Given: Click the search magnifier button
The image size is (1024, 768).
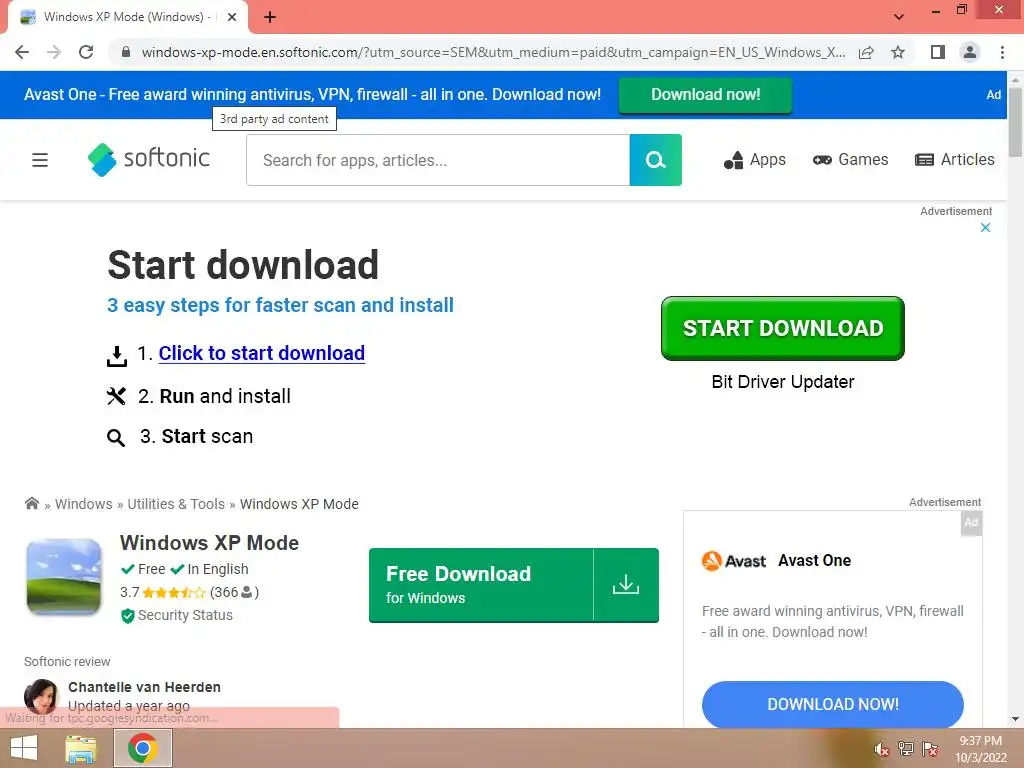Looking at the screenshot, I should tap(656, 160).
